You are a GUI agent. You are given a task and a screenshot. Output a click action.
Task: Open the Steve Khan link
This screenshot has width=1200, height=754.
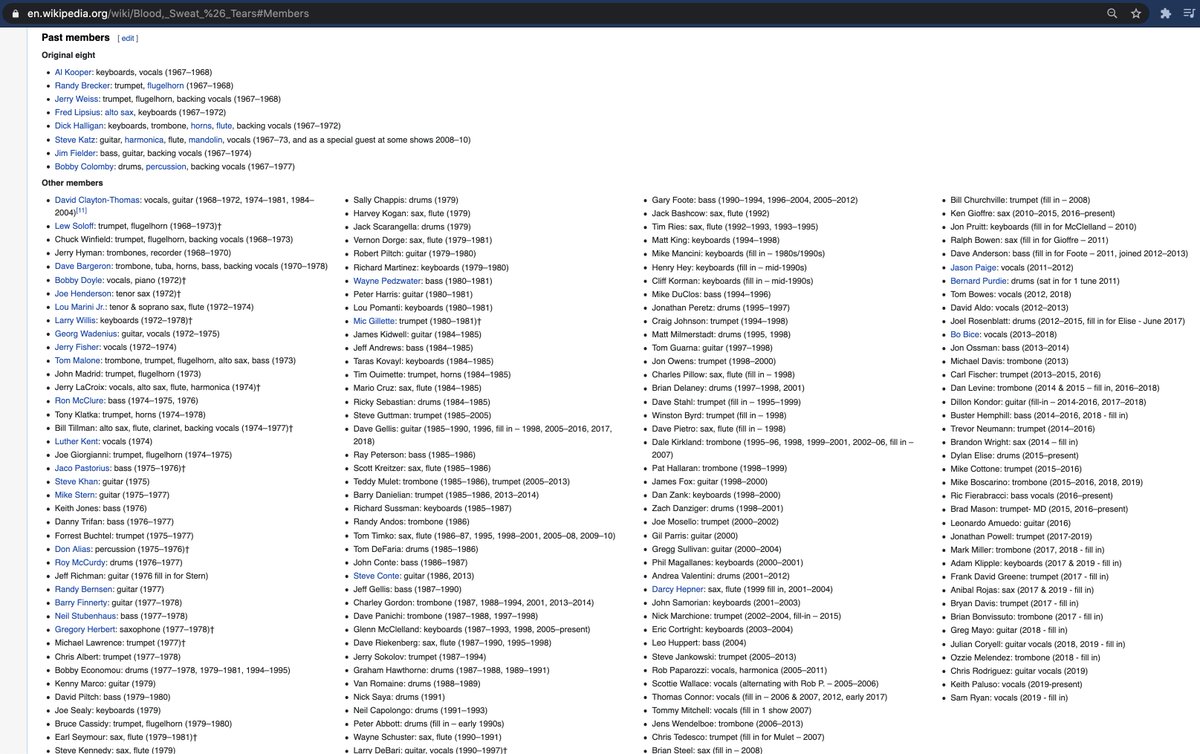pyautogui.click(x=77, y=481)
